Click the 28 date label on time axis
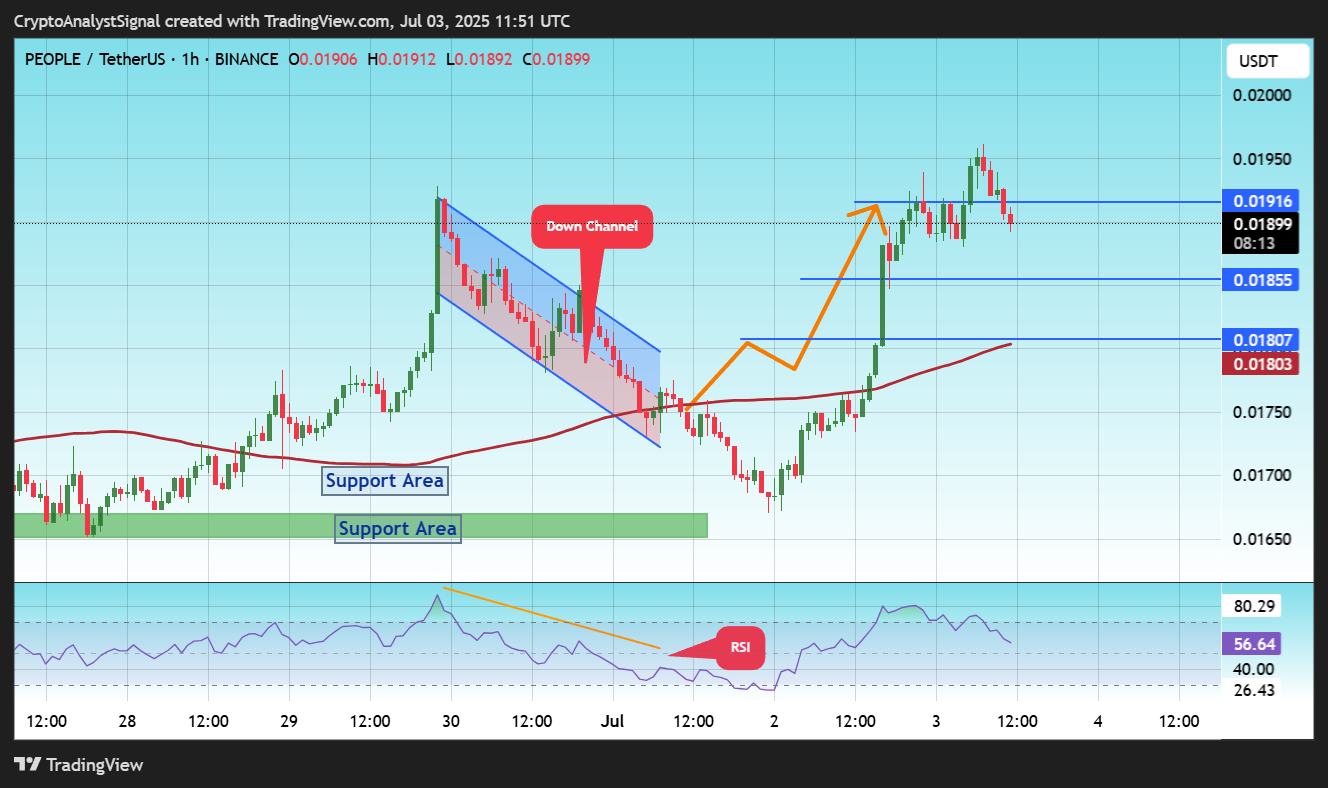 (127, 721)
